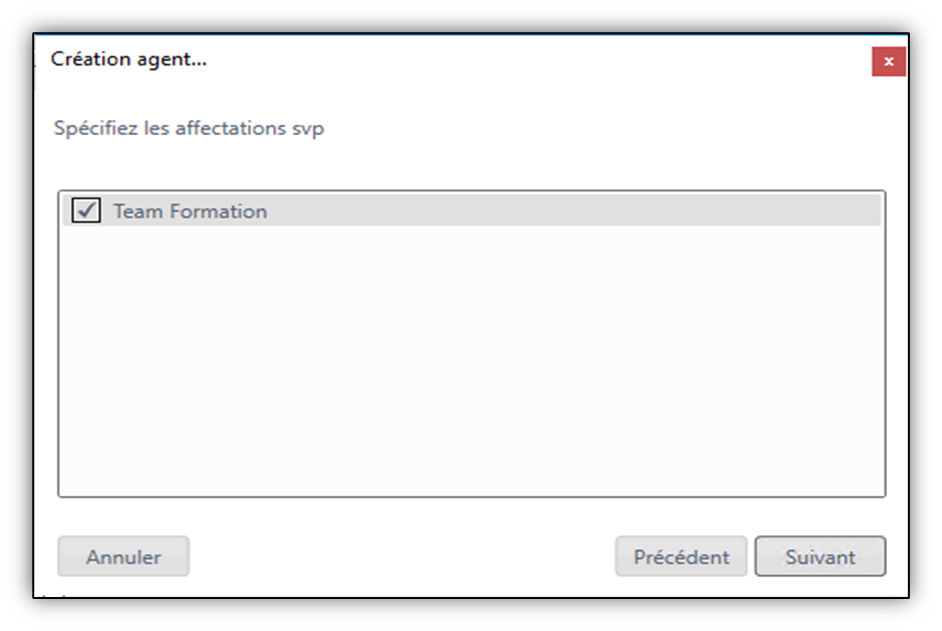Cancel agent creation with Annuler
Screen dimensions: 942x631
click(x=123, y=556)
